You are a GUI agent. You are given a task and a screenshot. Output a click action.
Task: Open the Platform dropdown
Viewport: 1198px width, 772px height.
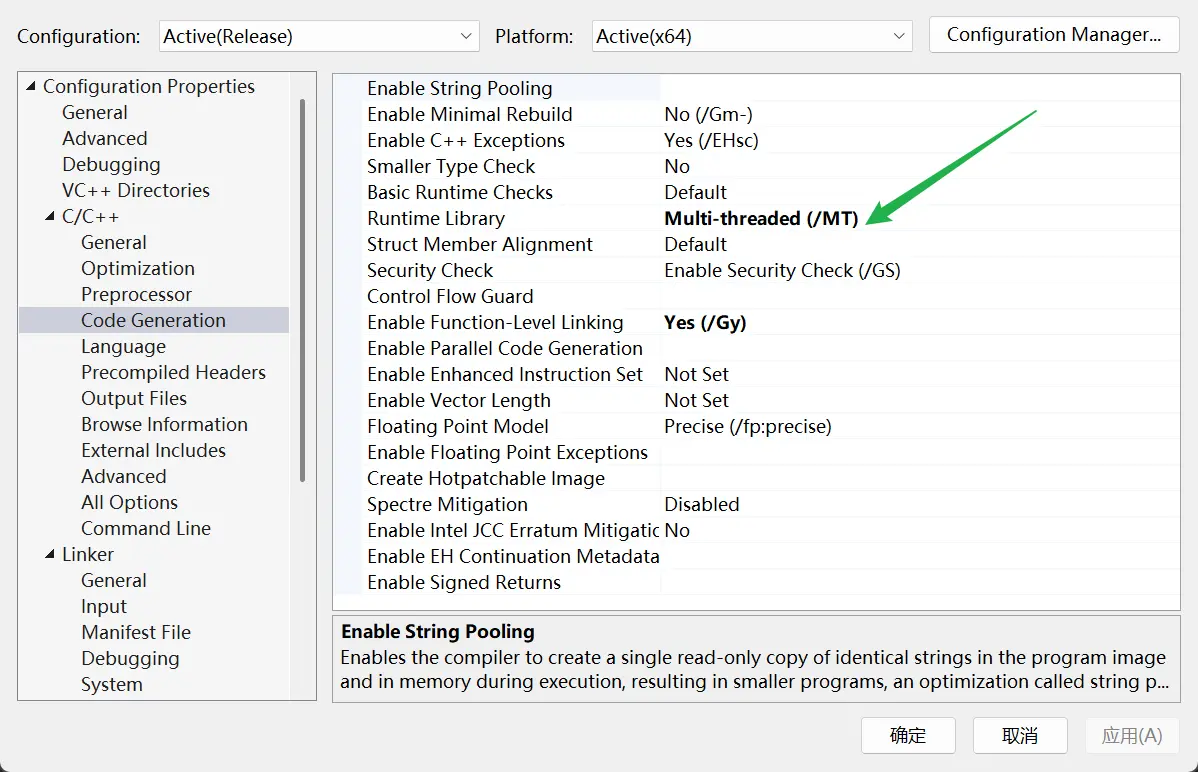coord(751,36)
